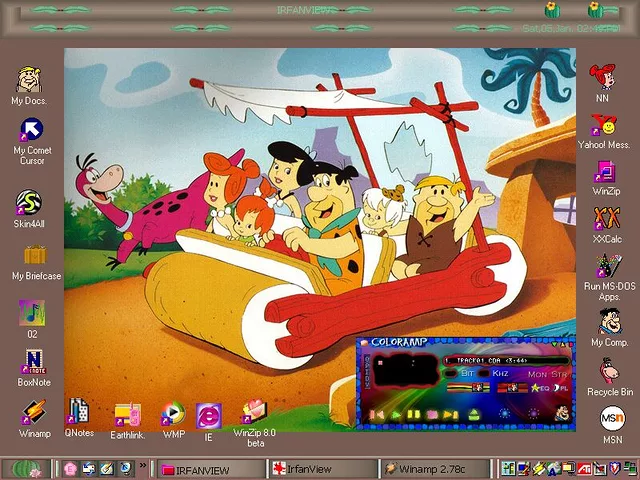Image resolution: width=640 pixels, height=480 pixels.
Task: Switch to the IRFANVIEW folder taskbar button
Action: pos(211,469)
